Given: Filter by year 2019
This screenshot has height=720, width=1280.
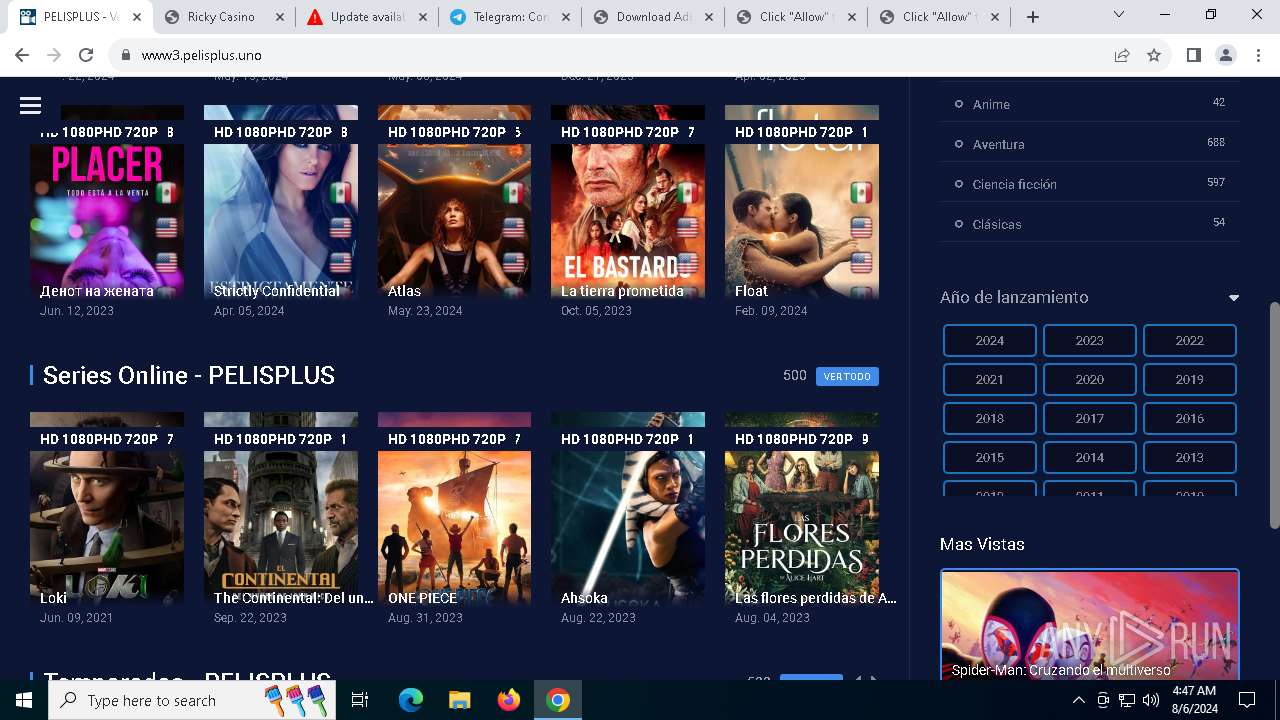Looking at the screenshot, I should (x=1189, y=379).
